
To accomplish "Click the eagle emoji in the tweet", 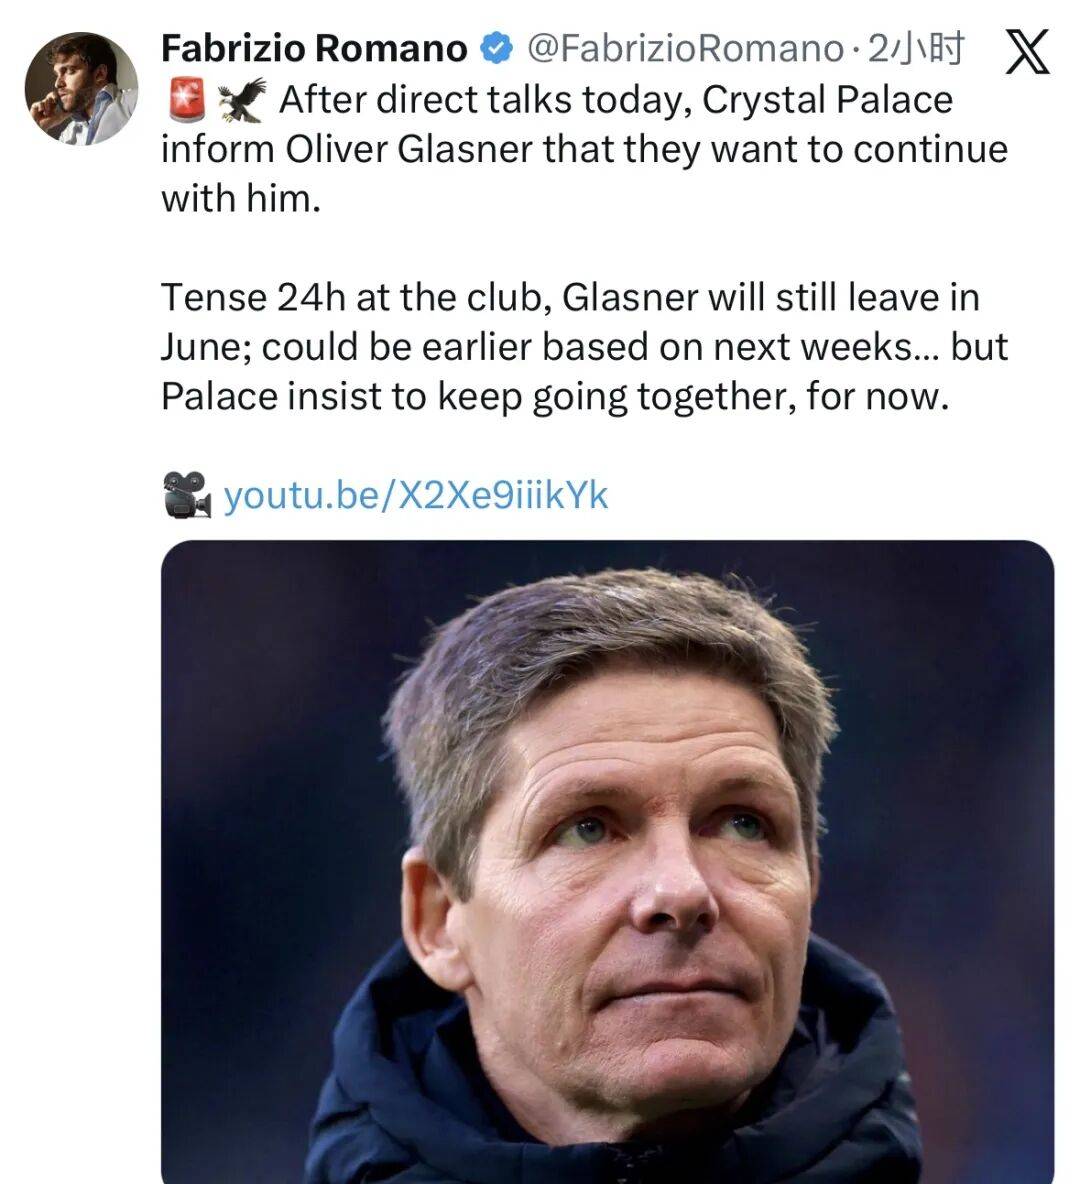I will pos(244,98).
